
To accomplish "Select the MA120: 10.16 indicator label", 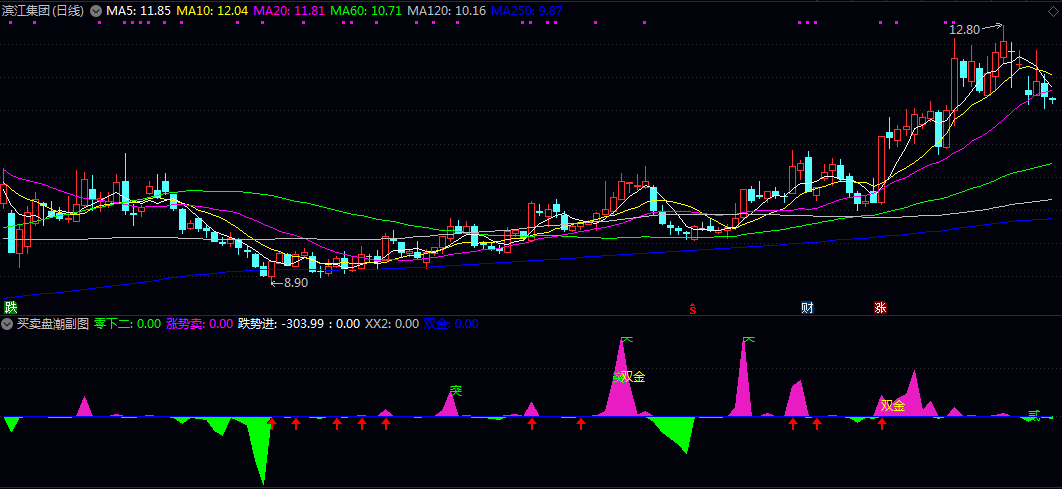I will tap(447, 11).
